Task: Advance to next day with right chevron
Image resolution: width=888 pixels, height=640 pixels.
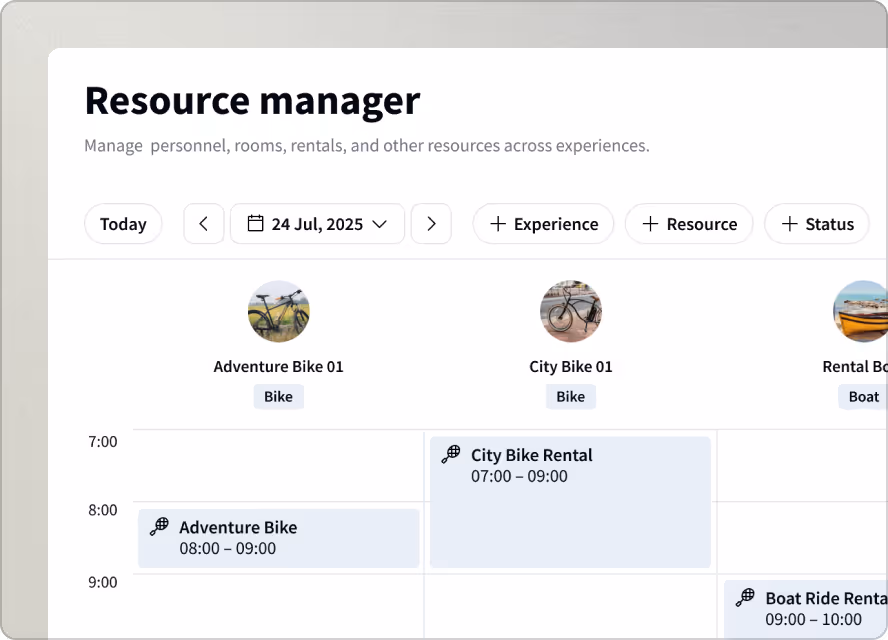Action: (x=431, y=224)
